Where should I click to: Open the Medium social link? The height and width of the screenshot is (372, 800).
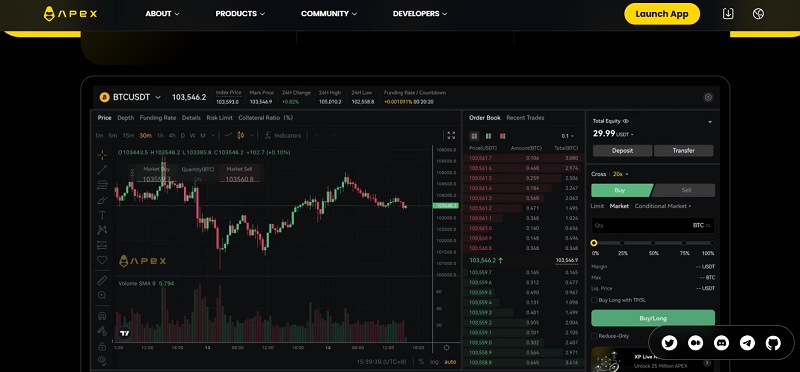[x=695, y=343]
